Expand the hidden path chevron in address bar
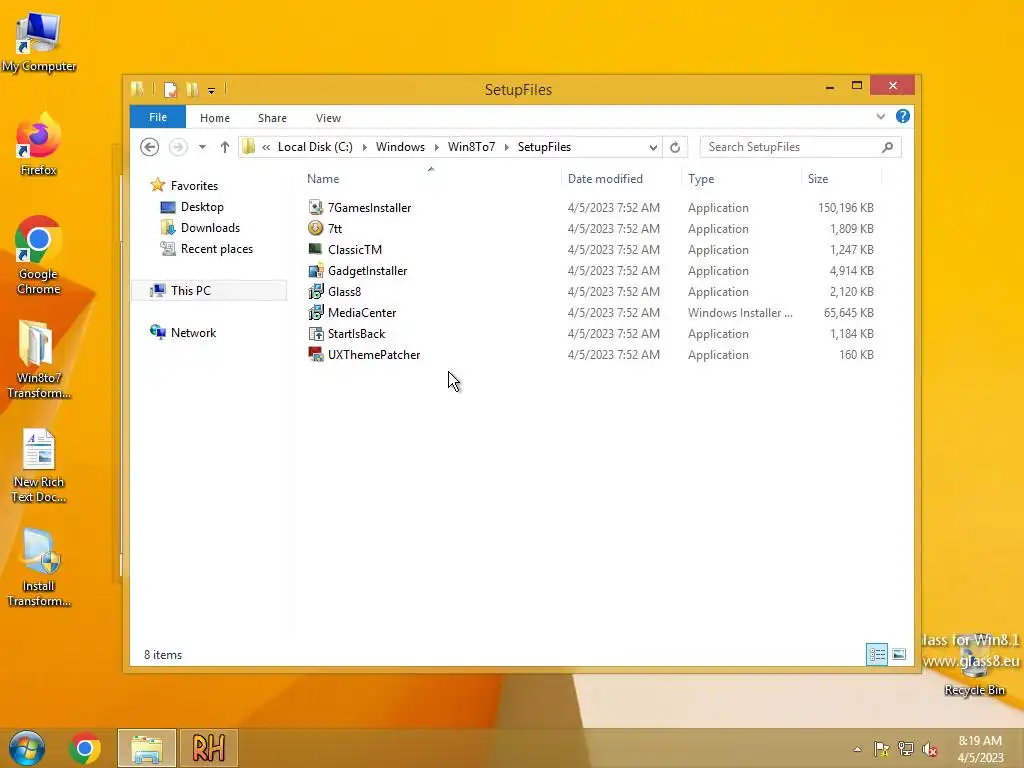The height and width of the screenshot is (768, 1024). click(x=266, y=148)
